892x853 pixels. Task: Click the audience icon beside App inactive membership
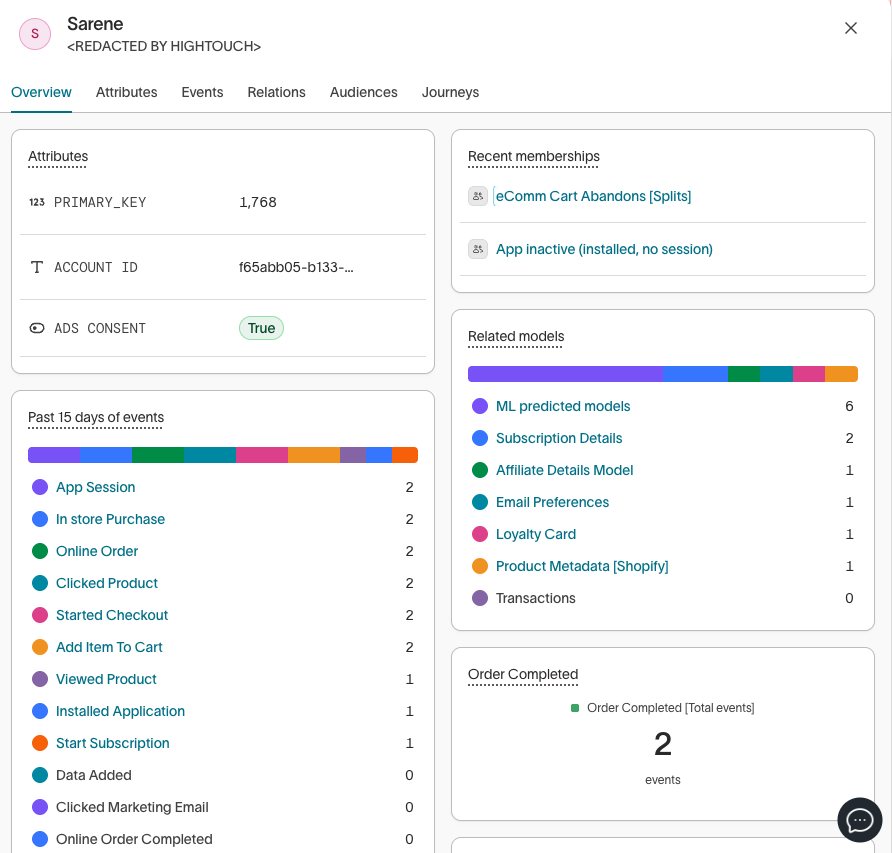coord(478,247)
